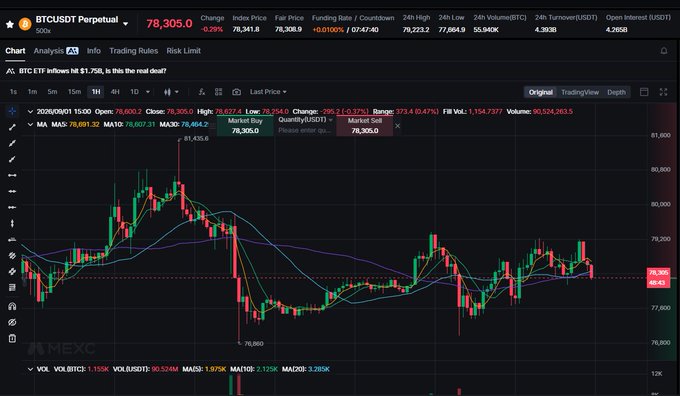Take a chart snapshot with the camera icon
This screenshot has height=396, width=680.
pyautogui.click(x=236, y=92)
